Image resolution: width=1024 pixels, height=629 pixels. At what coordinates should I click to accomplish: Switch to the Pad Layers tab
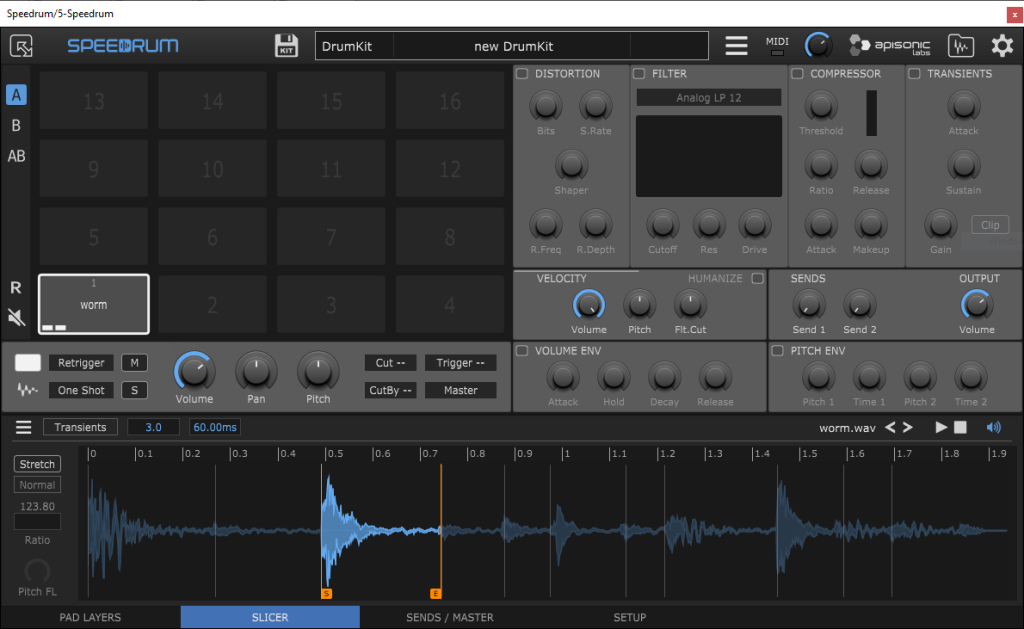(x=90, y=617)
